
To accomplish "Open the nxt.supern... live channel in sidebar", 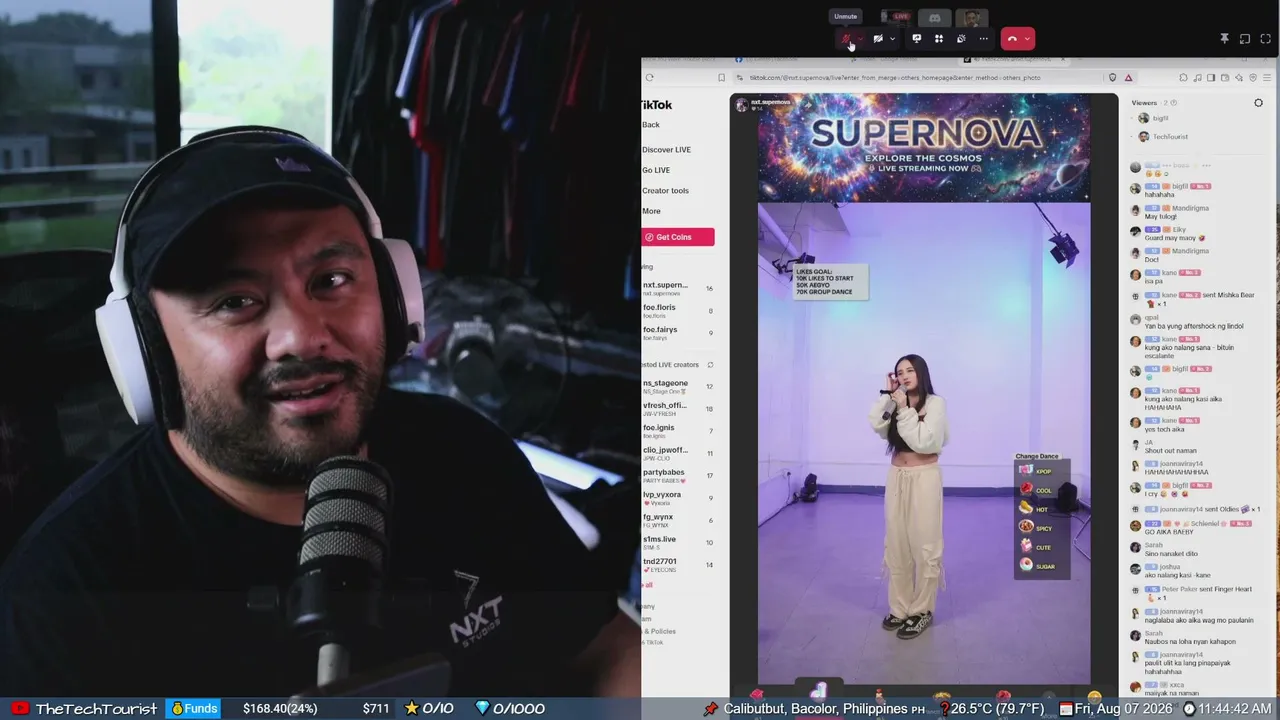I will [x=677, y=288].
